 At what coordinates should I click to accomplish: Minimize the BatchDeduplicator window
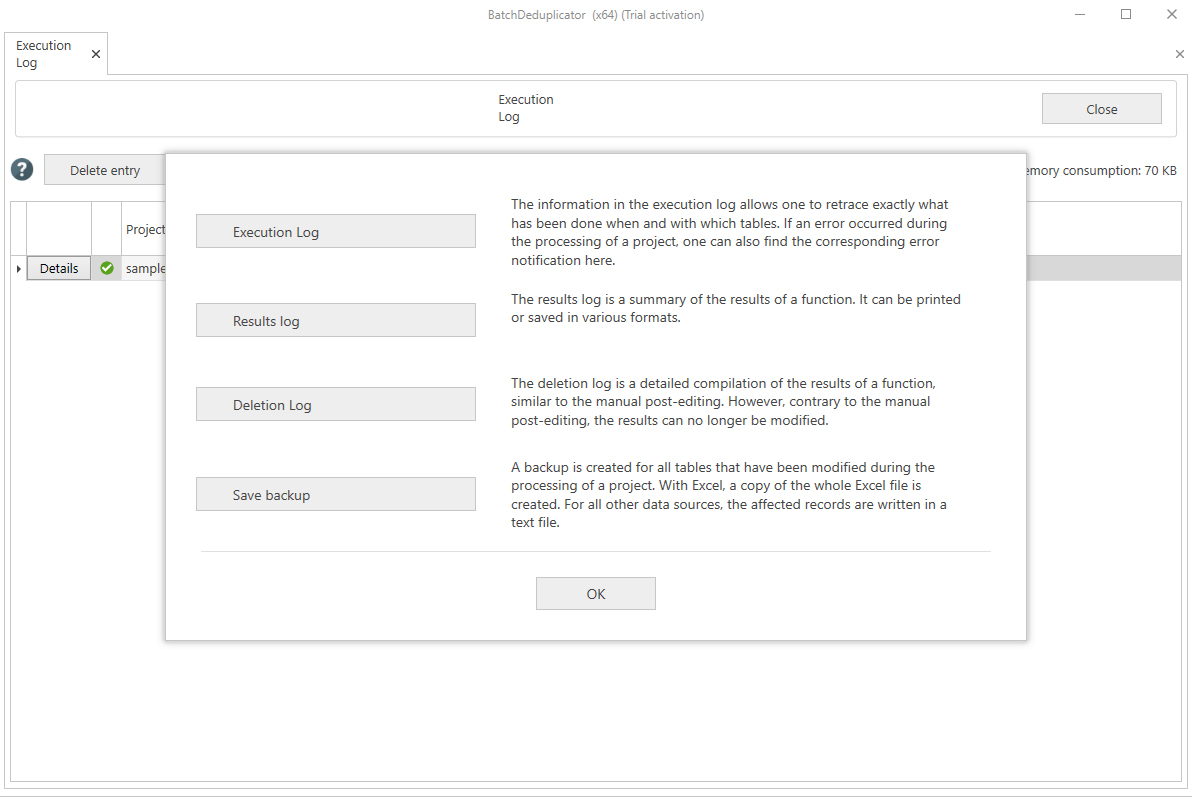(x=1080, y=15)
